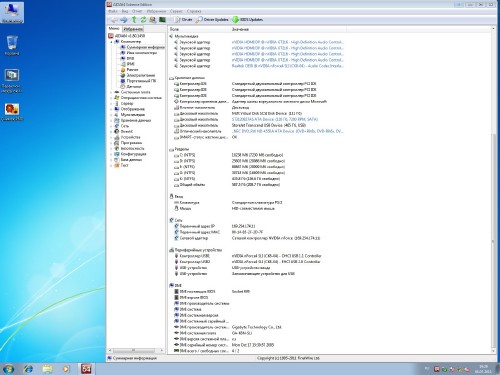The height and width of the screenshot is (375, 500).
Task: Open the DVD-RW optical drive link
Action: (288, 131)
